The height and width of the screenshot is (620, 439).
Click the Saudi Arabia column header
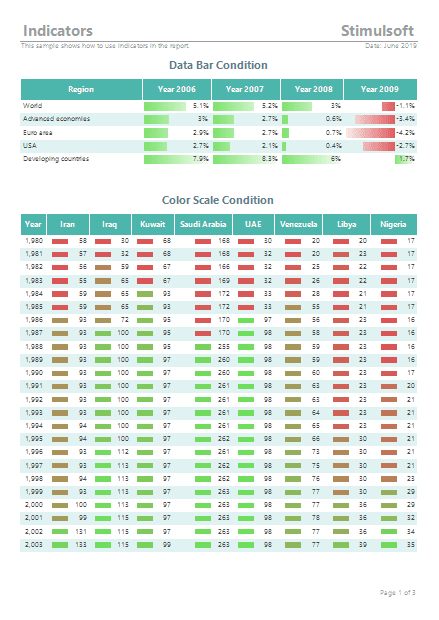[x=203, y=224]
